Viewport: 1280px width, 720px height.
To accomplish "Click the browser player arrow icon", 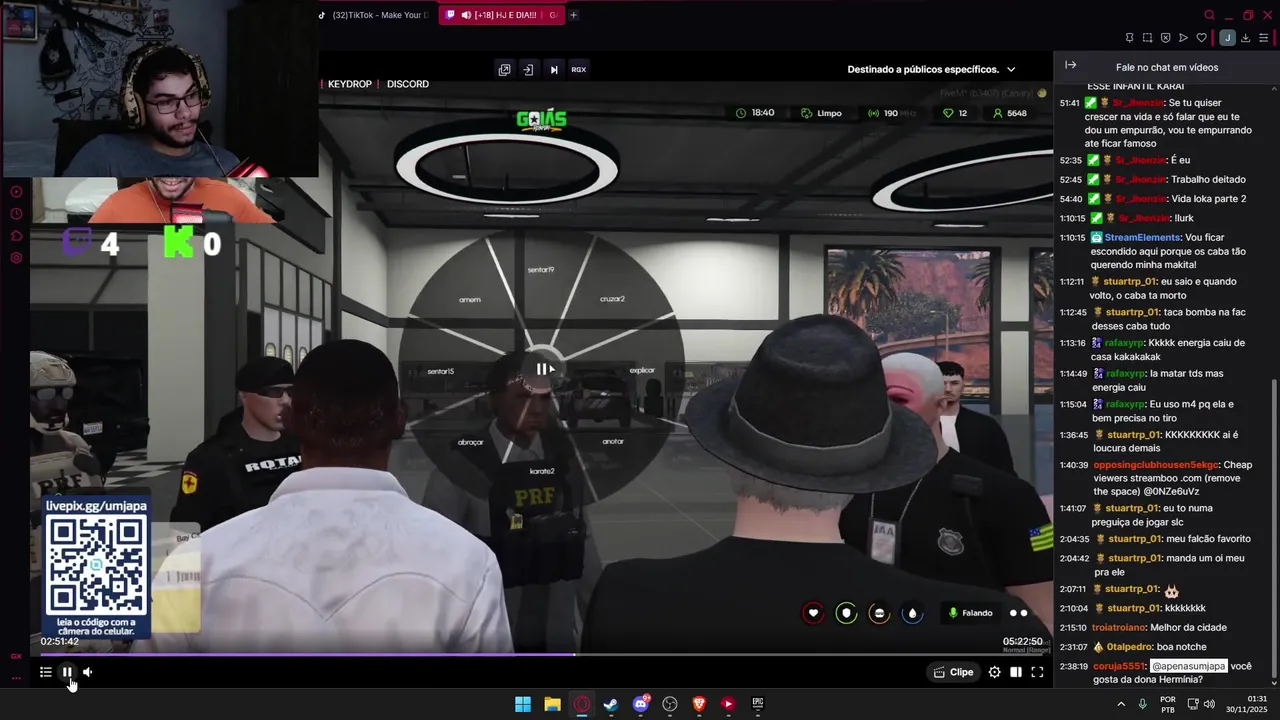I will tap(1183, 38).
